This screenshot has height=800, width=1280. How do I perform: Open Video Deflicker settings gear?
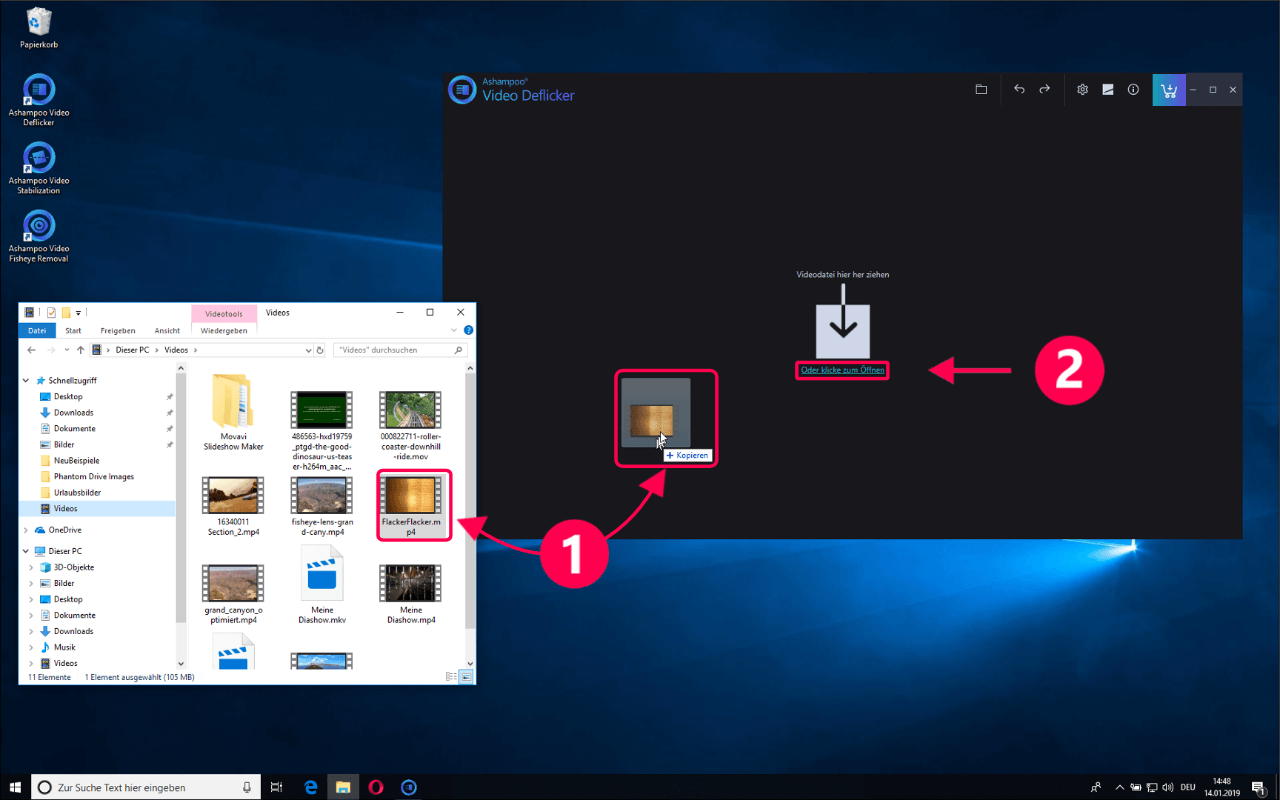(x=1082, y=89)
